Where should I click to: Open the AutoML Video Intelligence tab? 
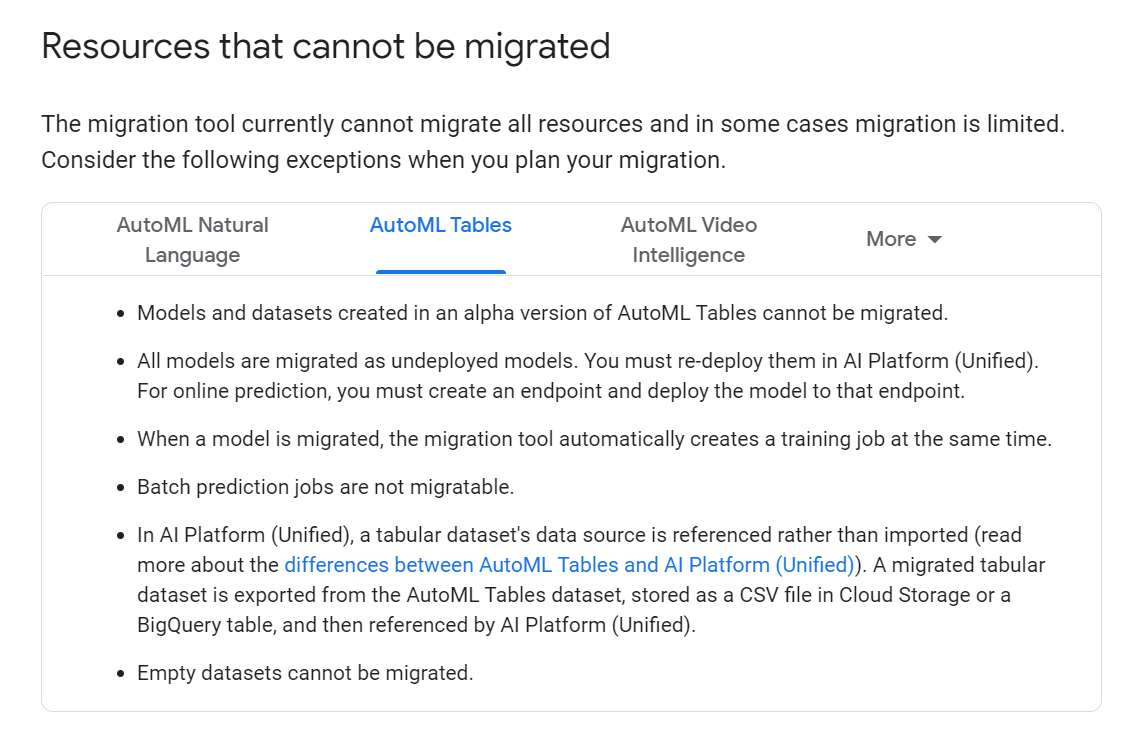688,239
